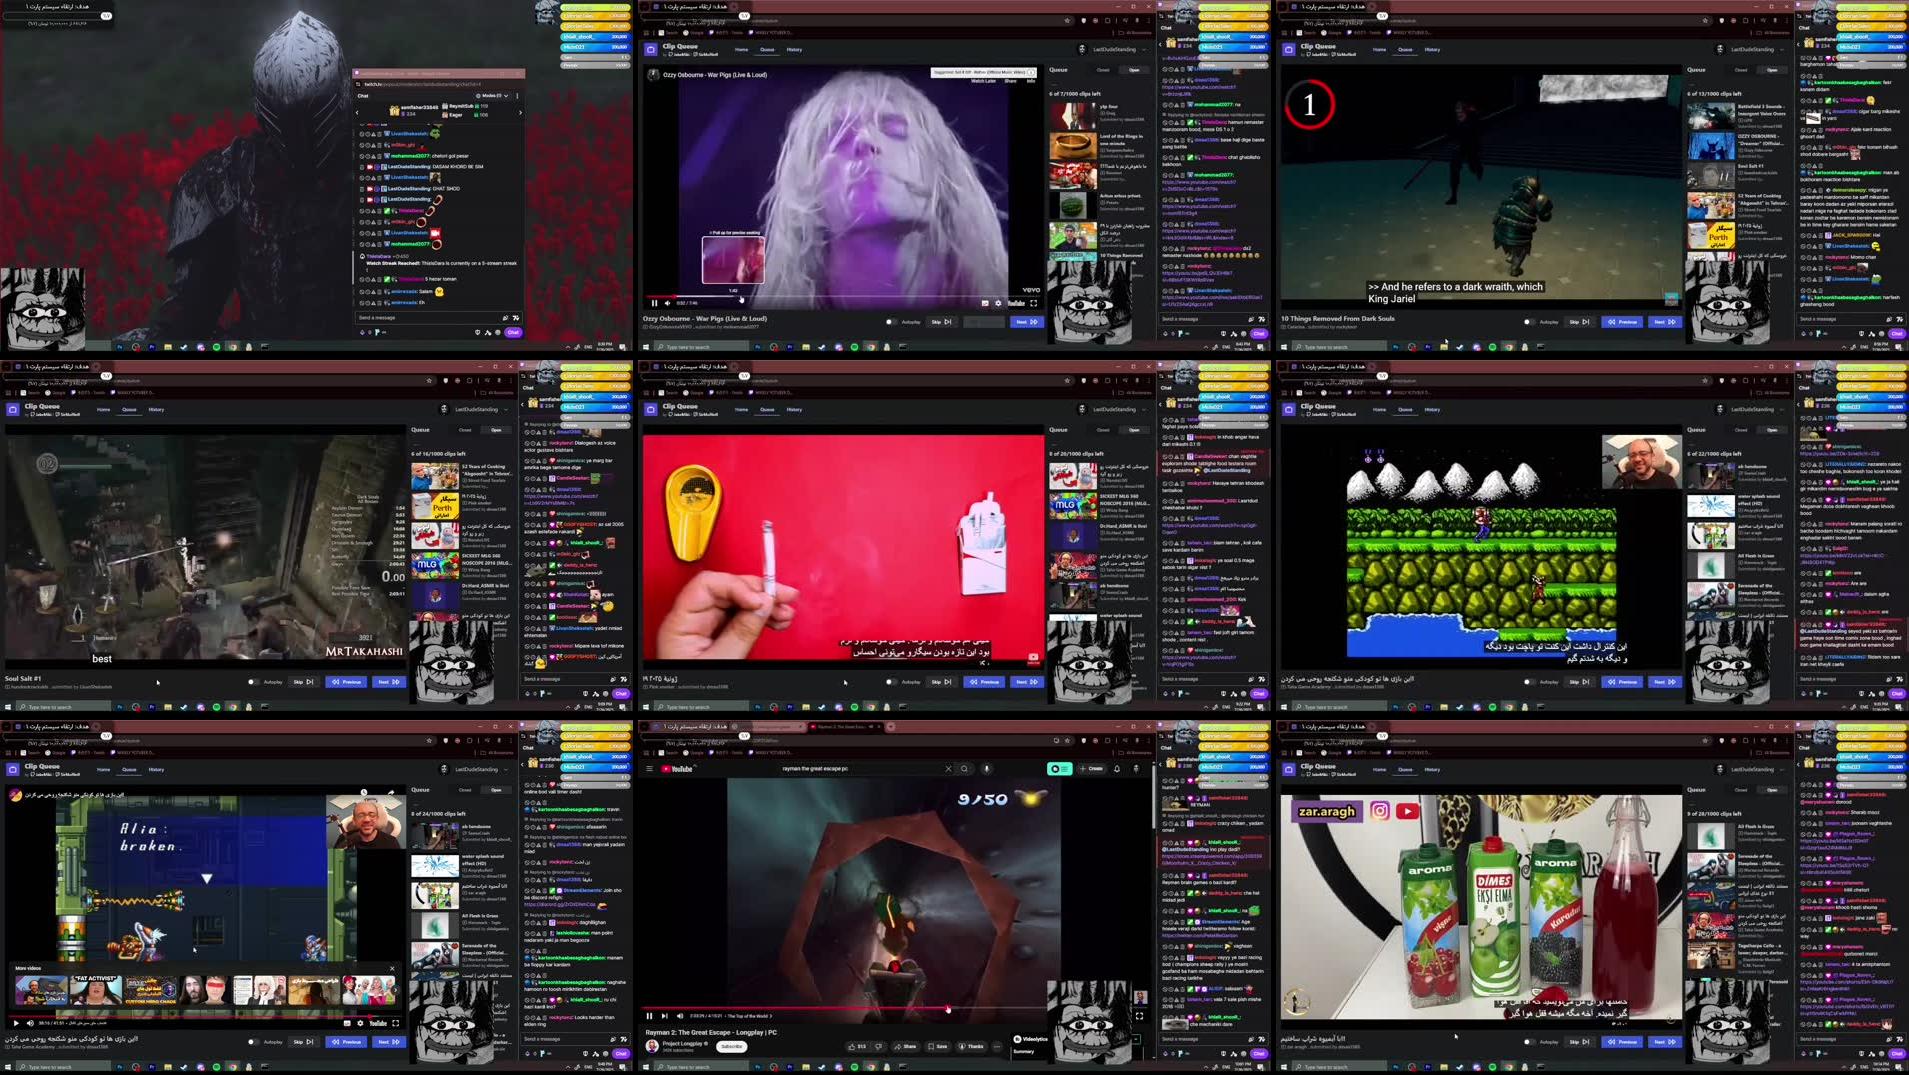The height and width of the screenshot is (1075, 1909).
Task: Set queue to Closed in Ozzy Osbourne panel
Action: pos(1104,70)
